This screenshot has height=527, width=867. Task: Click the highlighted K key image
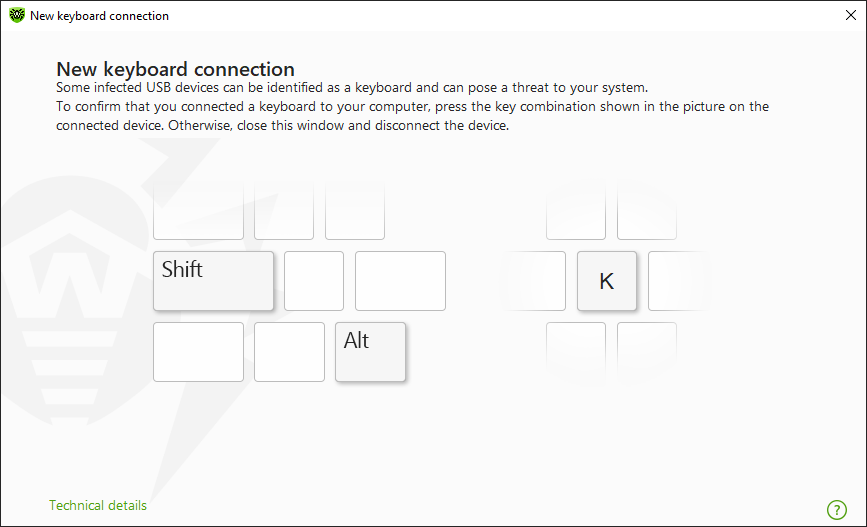pos(607,281)
